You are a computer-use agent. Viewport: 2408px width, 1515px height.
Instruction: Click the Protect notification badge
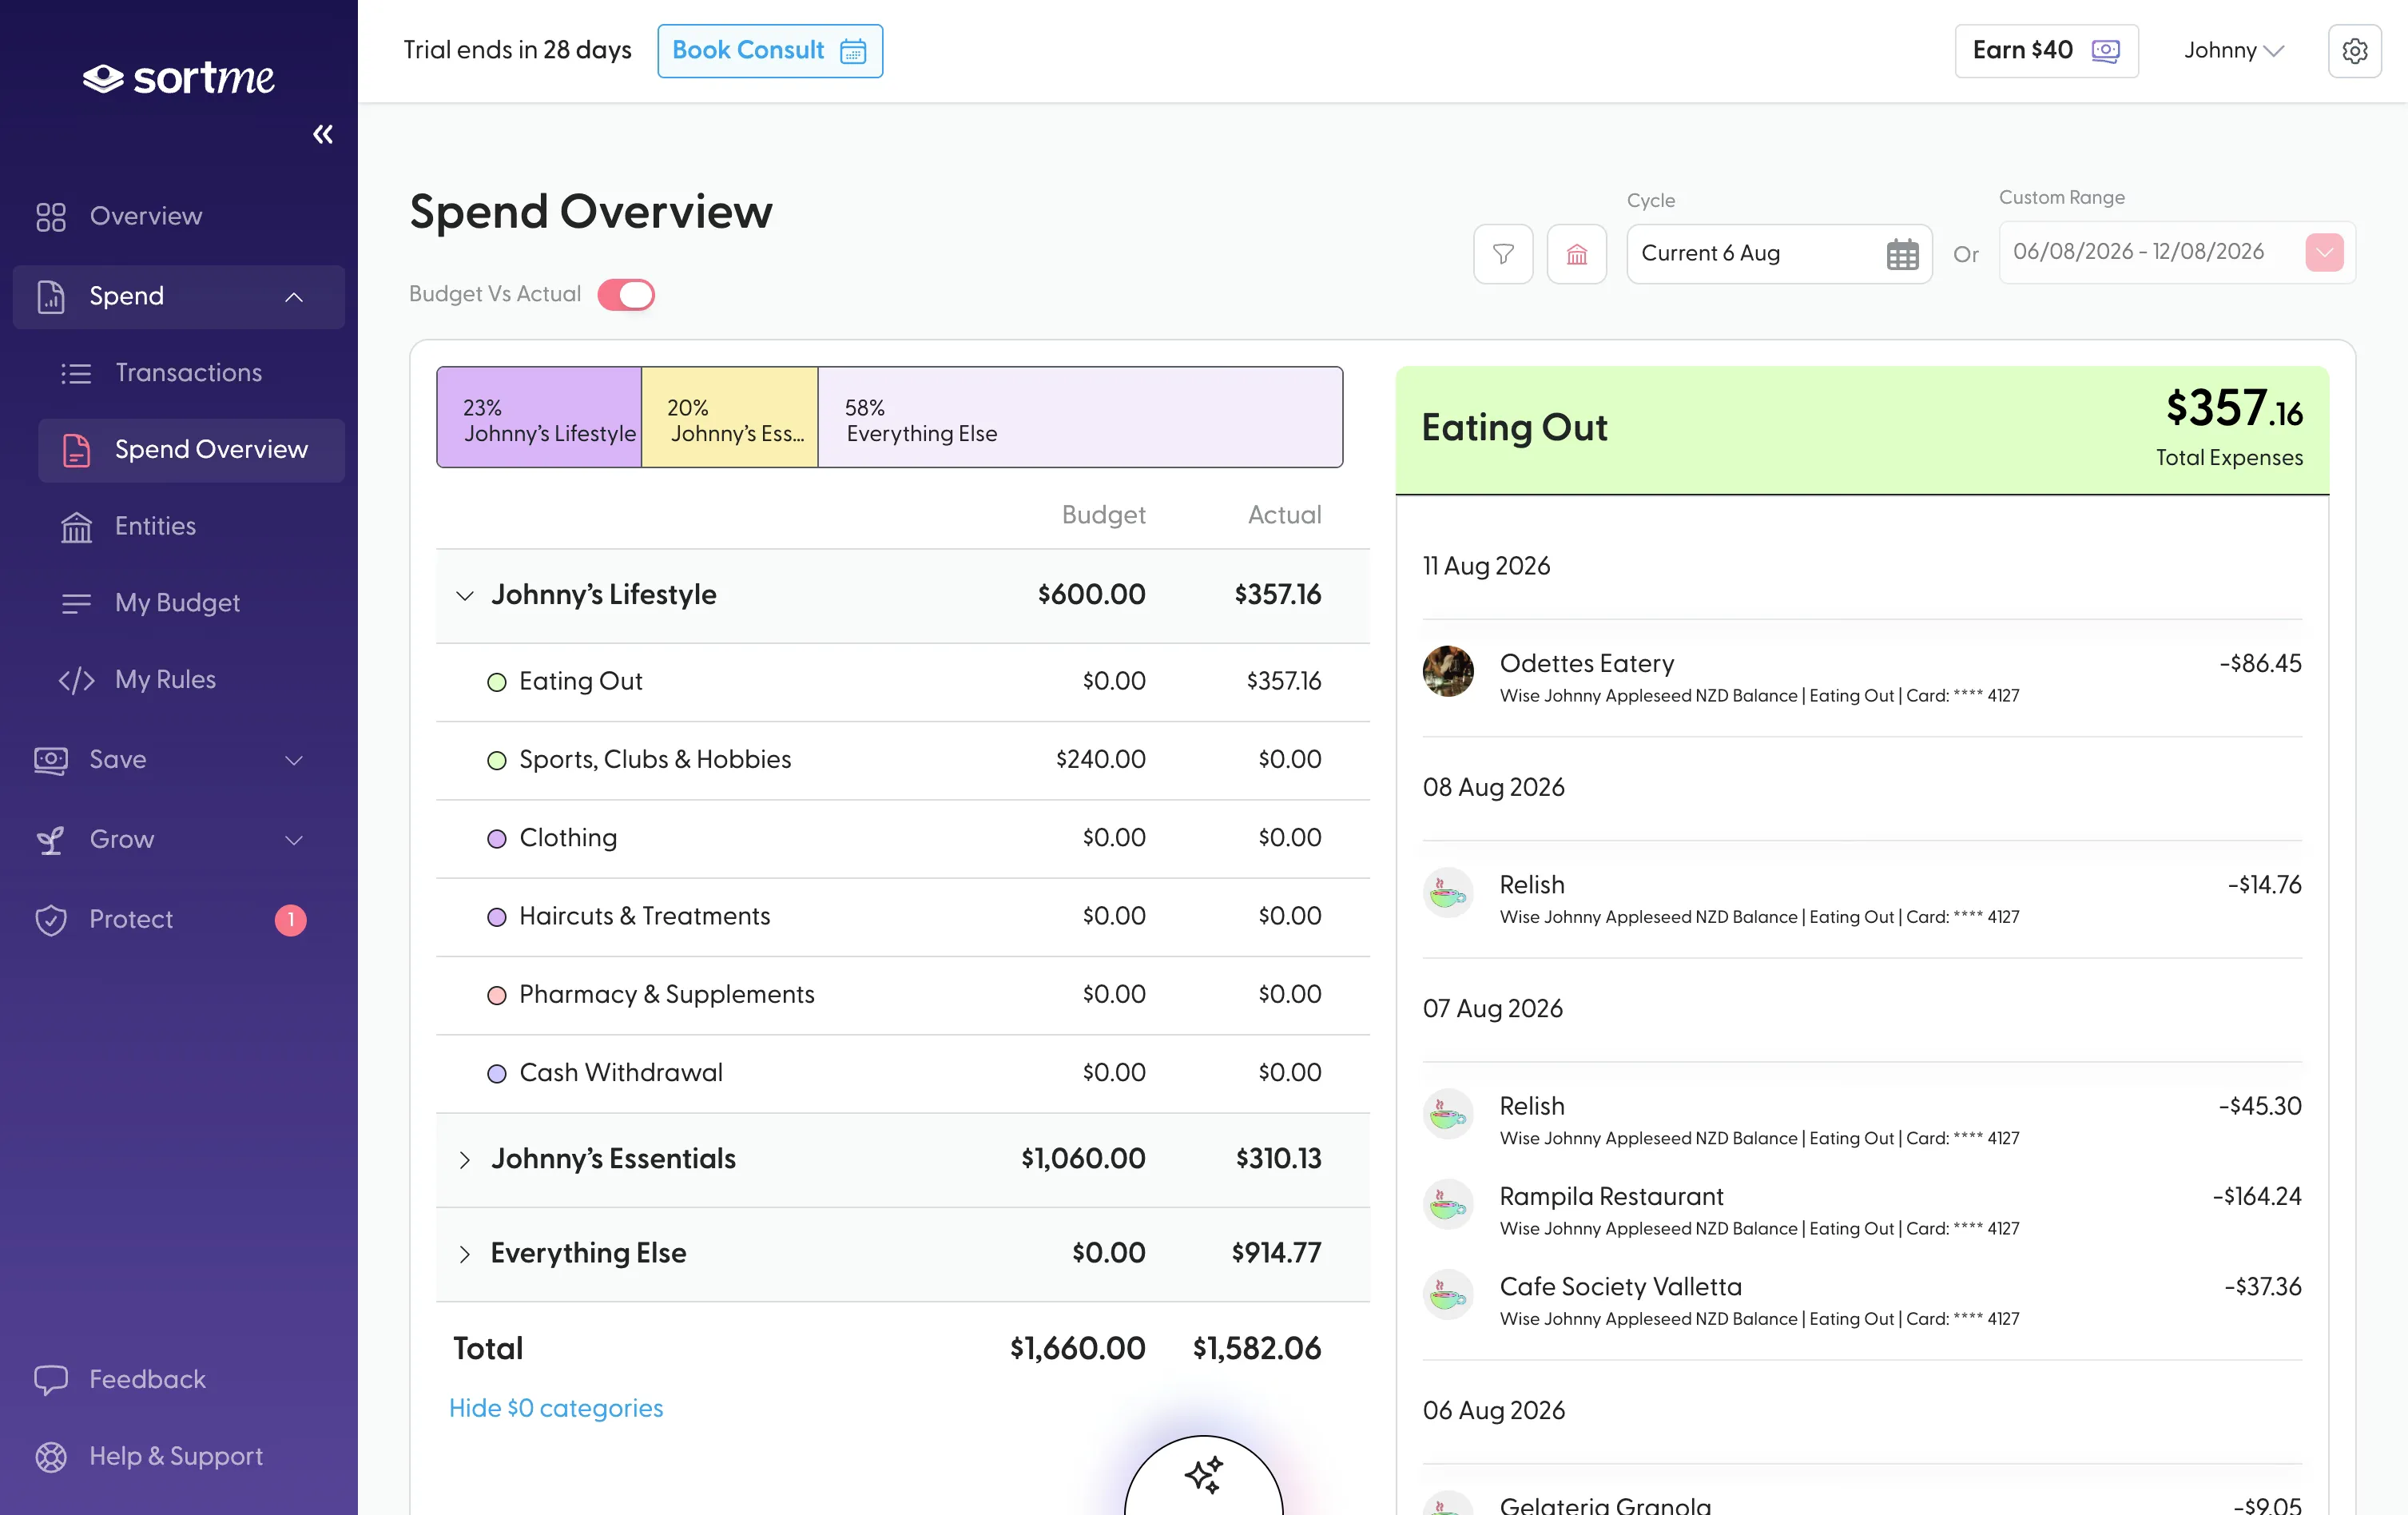(x=291, y=920)
